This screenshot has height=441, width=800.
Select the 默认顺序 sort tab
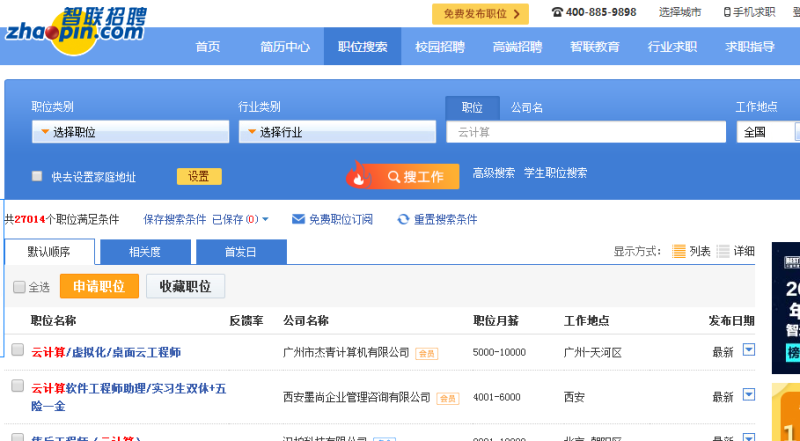tap(49, 252)
